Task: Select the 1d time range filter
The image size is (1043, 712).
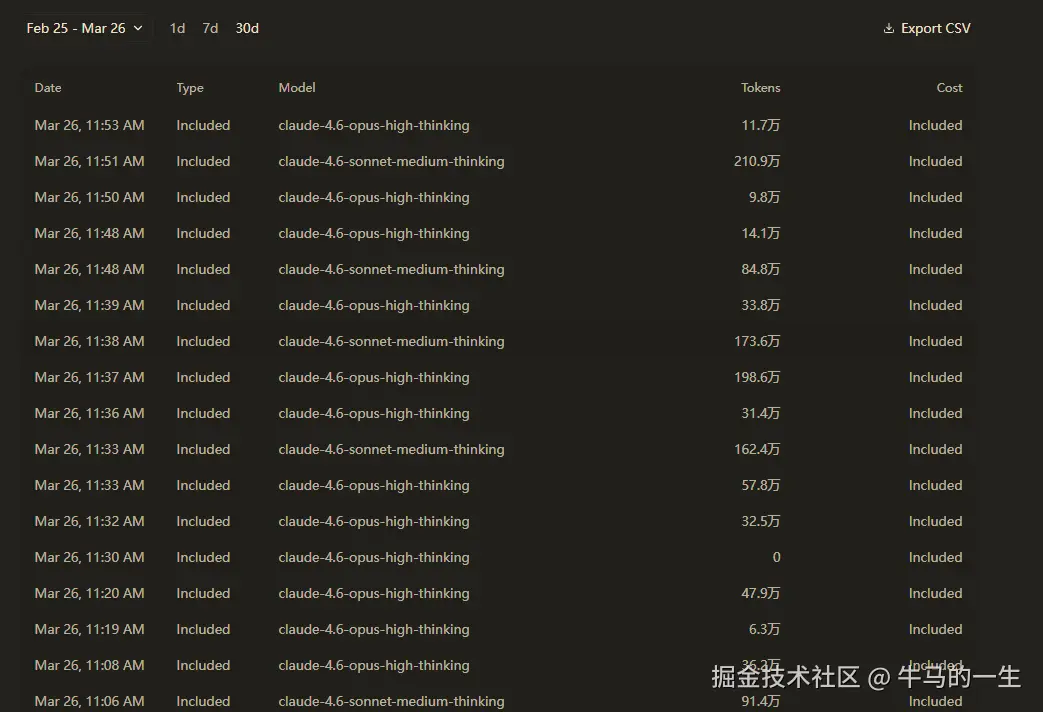Action: (x=177, y=28)
